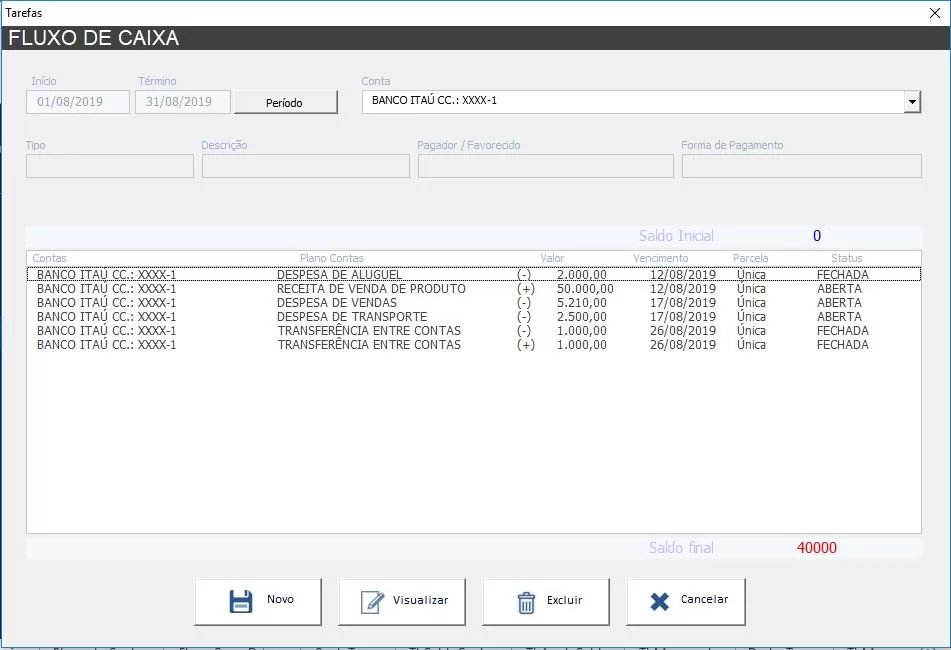Click the Término date field
The image size is (951, 650).
click(182, 102)
